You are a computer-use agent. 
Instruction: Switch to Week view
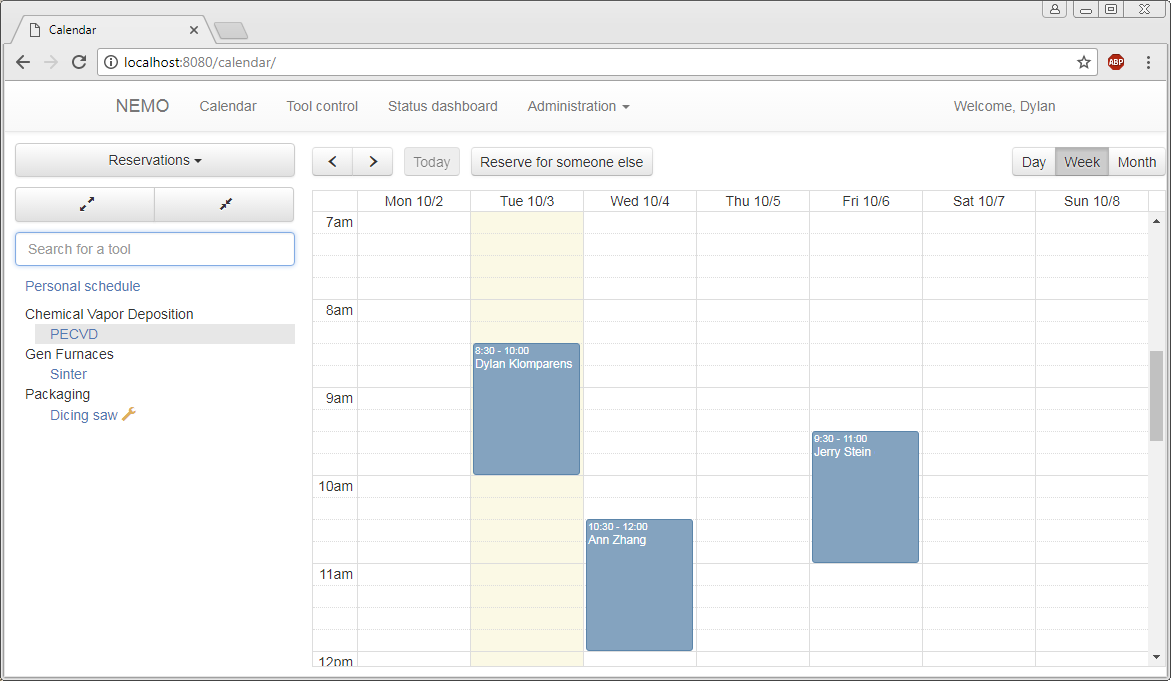pos(1081,162)
